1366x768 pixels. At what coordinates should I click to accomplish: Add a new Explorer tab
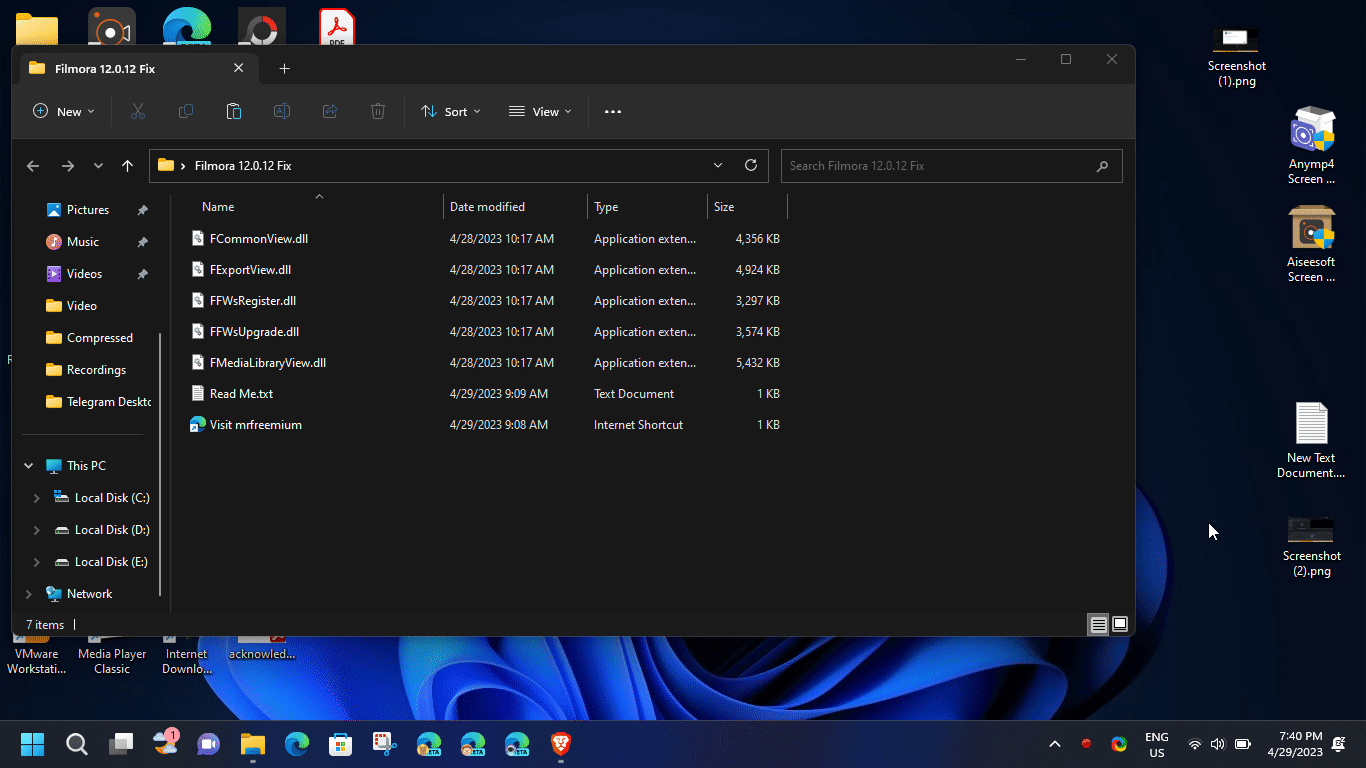(284, 68)
